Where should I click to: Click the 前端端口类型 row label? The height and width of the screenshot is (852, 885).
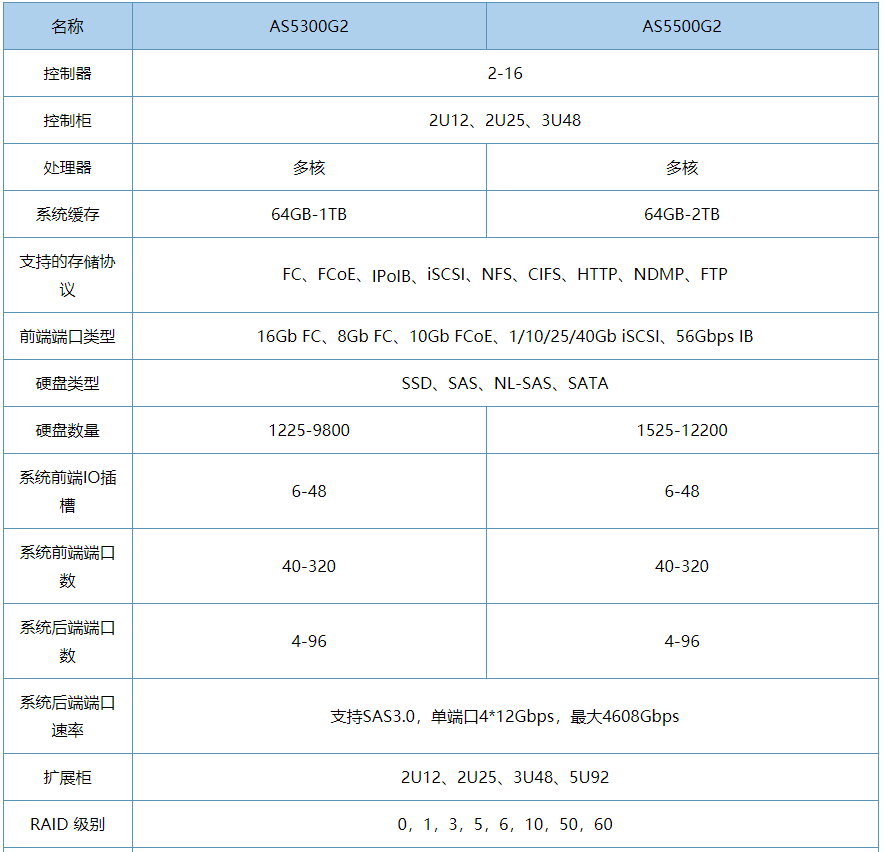tap(67, 337)
